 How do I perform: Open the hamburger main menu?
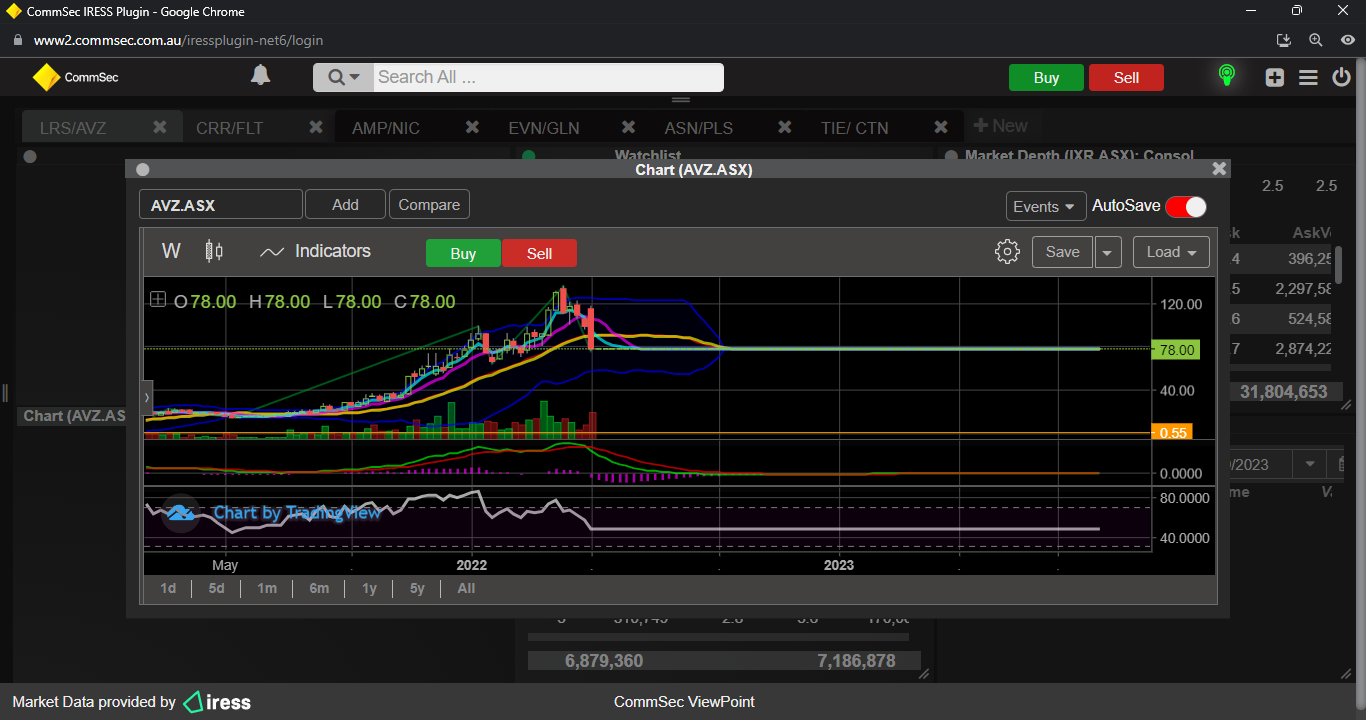click(1308, 77)
